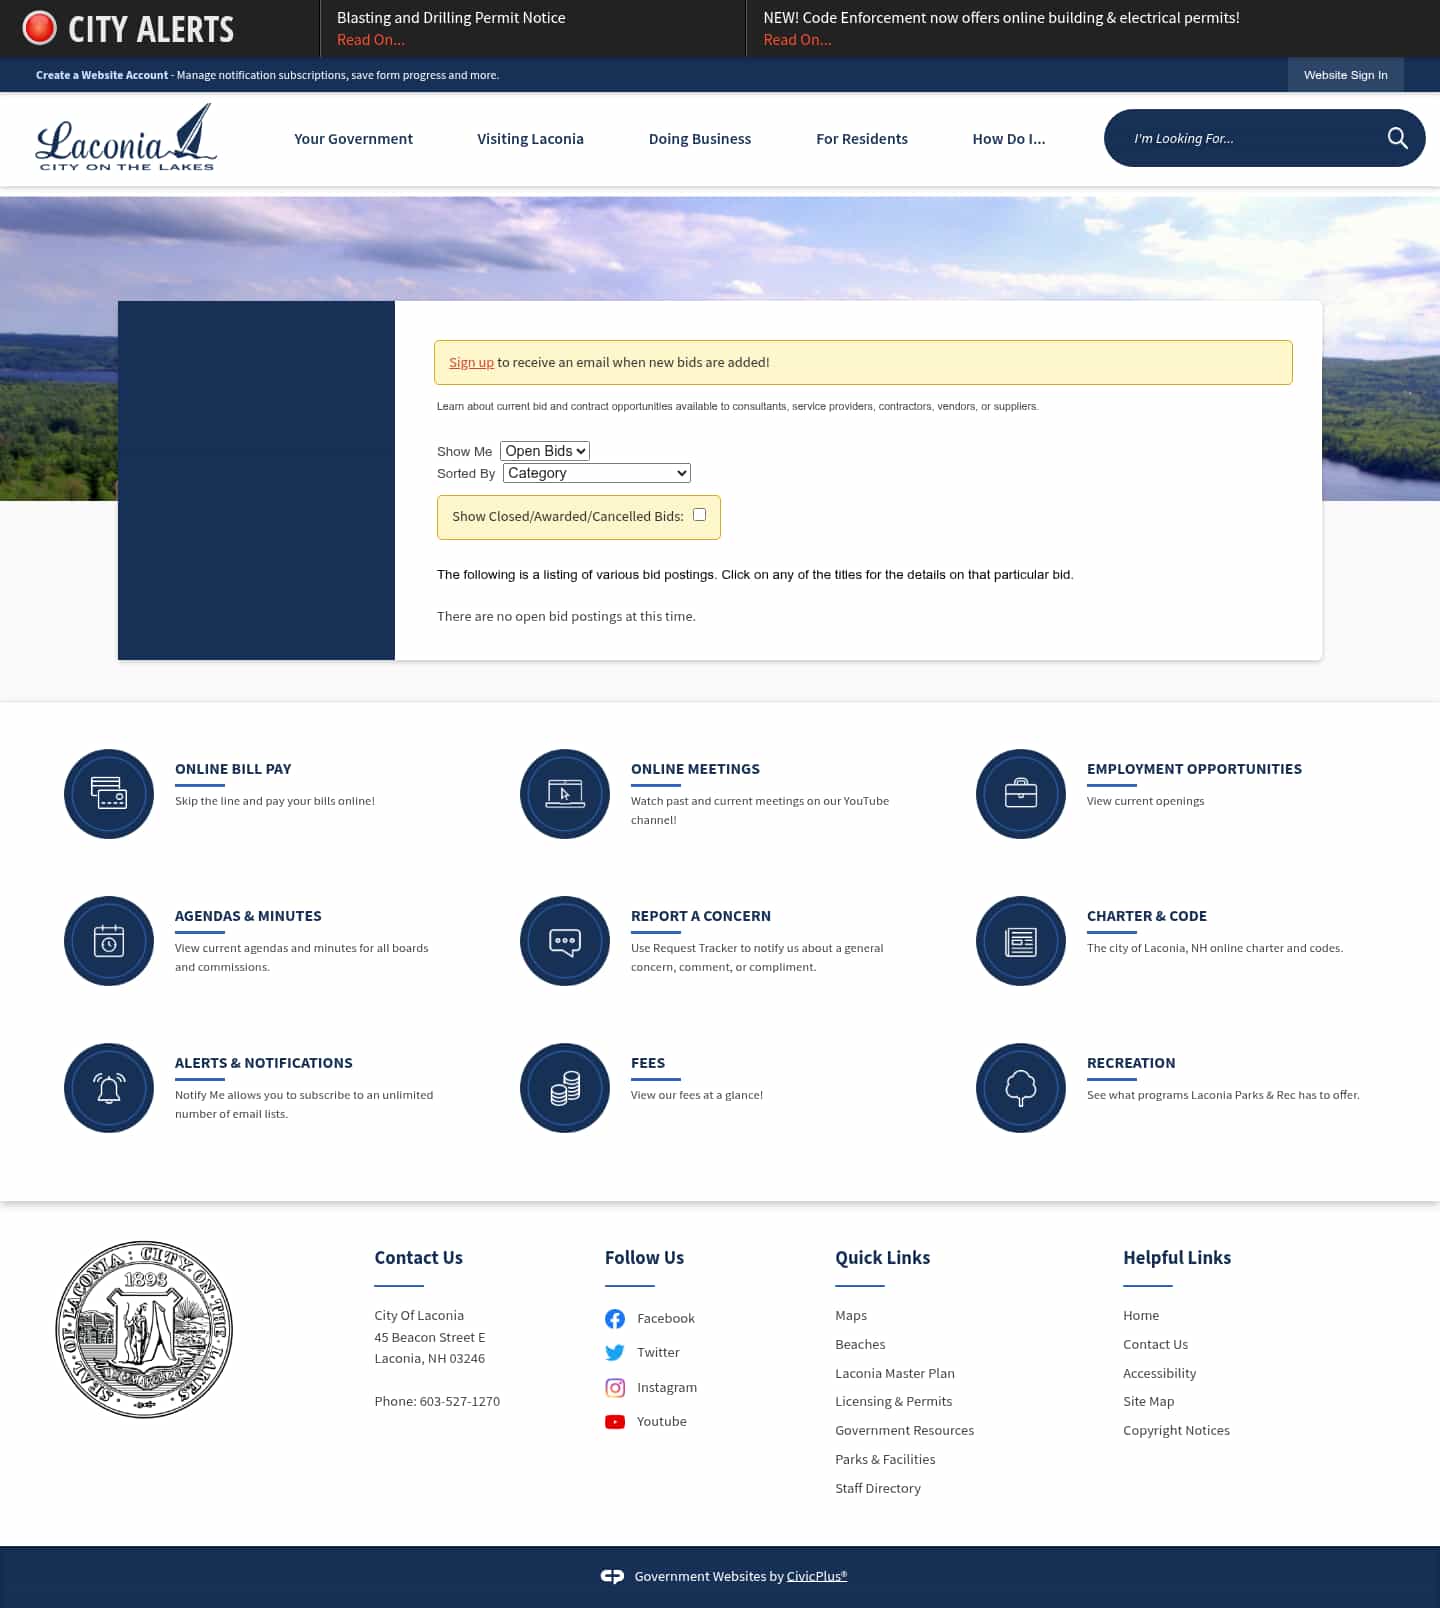Click the Phone: 603-527-1270 text
This screenshot has height=1608, width=1440.
(x=437, y=1402)
